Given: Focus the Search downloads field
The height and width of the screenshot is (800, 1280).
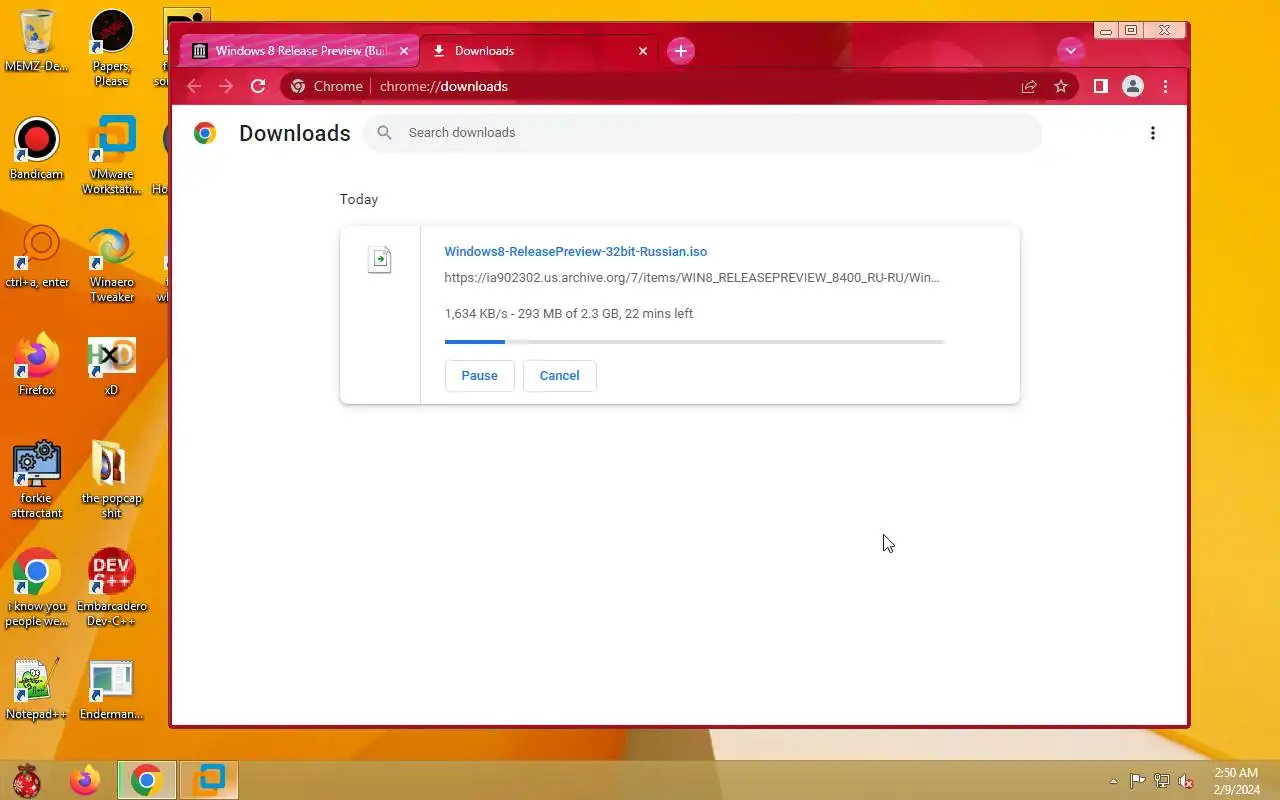Looking at the screenshot, I should coord(702,133).
